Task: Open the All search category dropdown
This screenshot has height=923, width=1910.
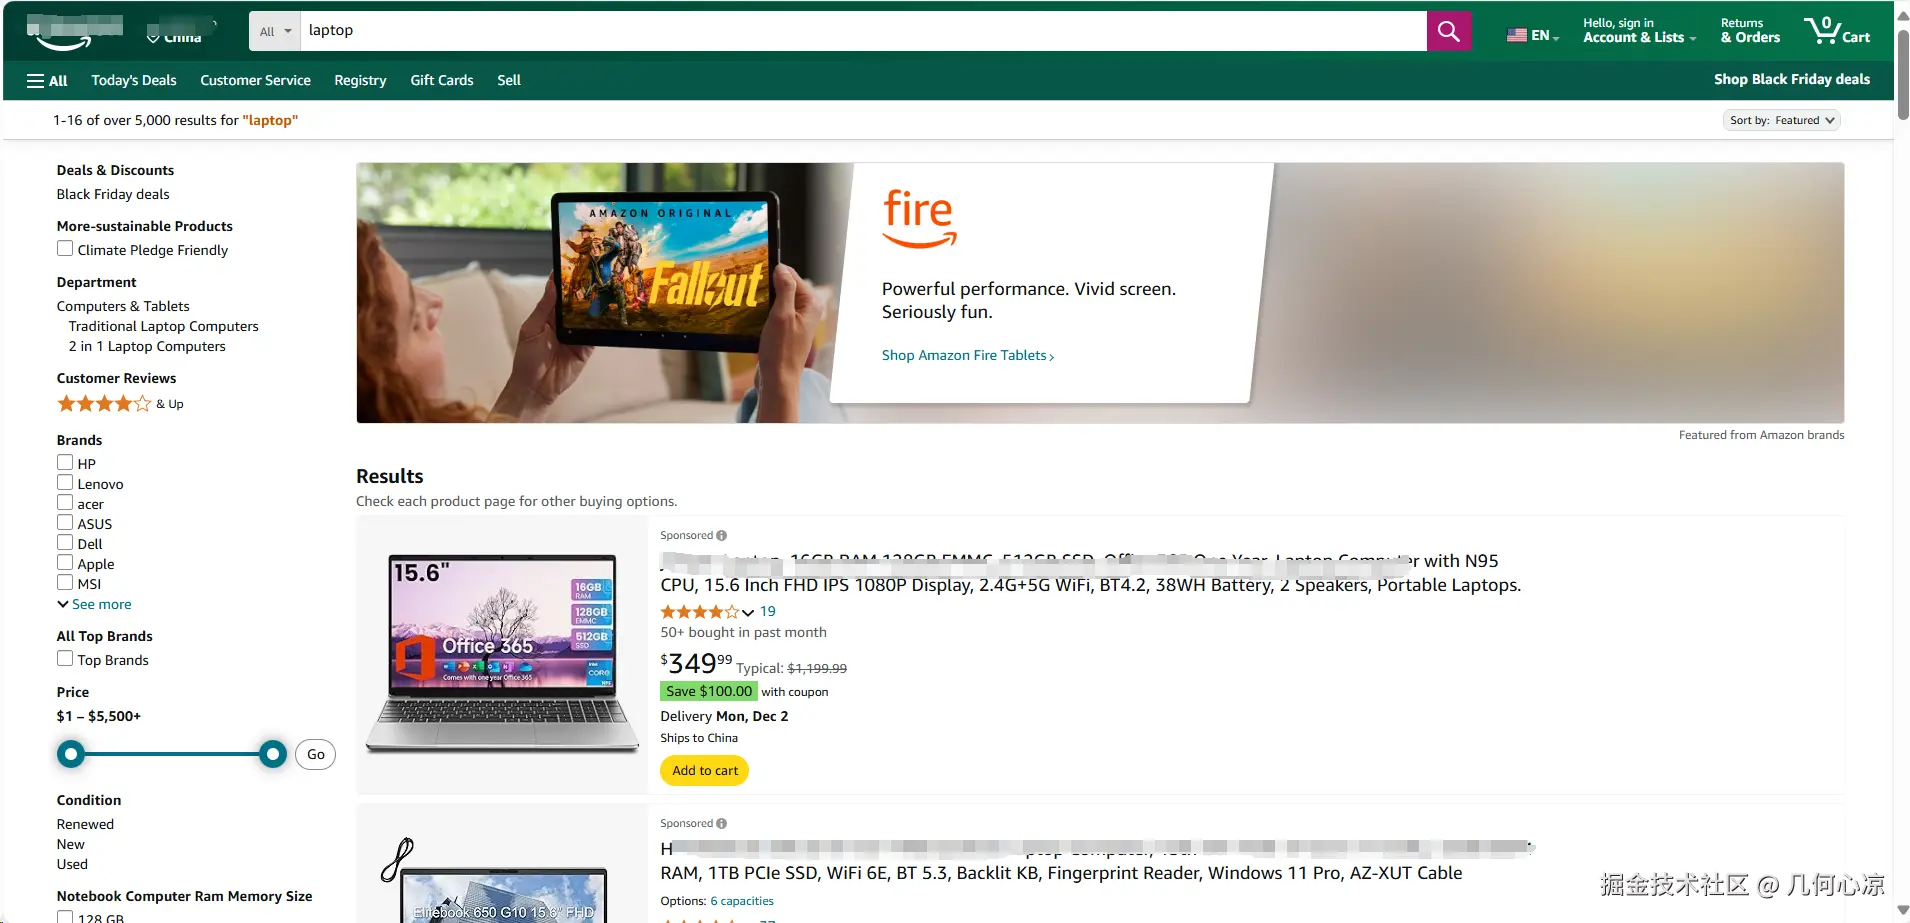Action: tap(275, 31)
